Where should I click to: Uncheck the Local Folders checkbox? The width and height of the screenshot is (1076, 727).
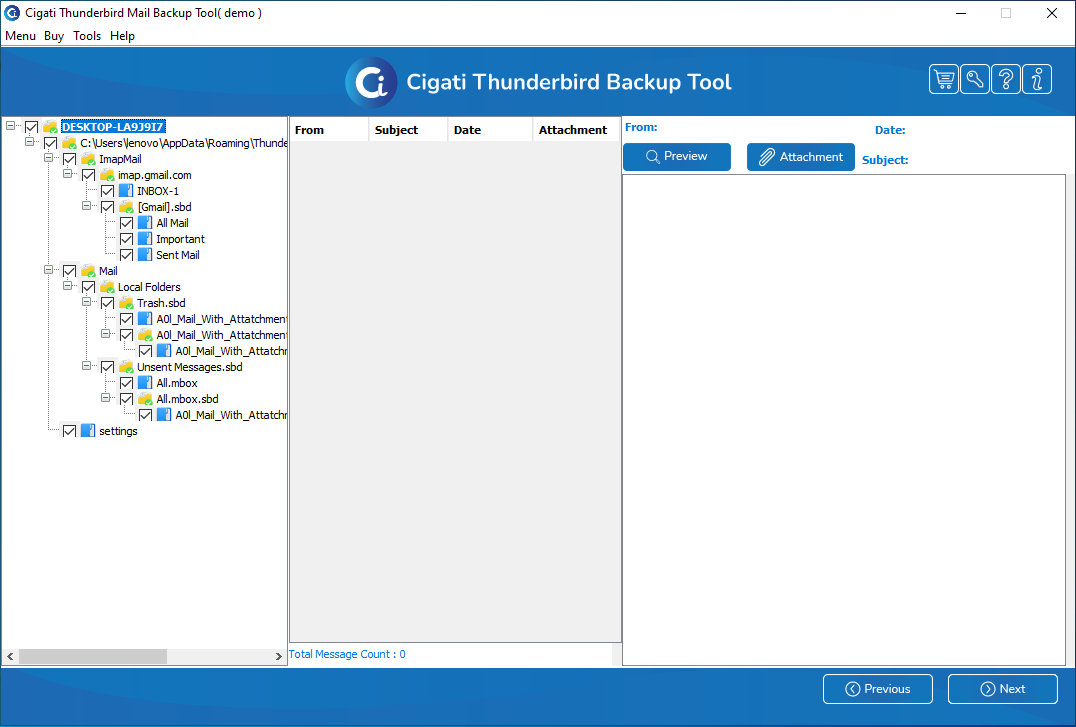coord(89,287)
